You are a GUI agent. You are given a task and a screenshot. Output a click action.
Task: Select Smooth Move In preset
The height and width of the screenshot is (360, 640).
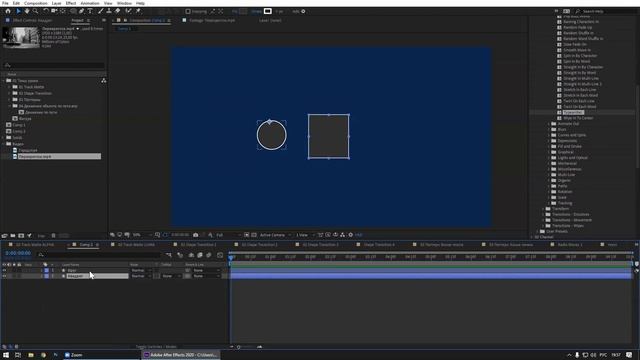pyautogui.click(x=576, y=50)
